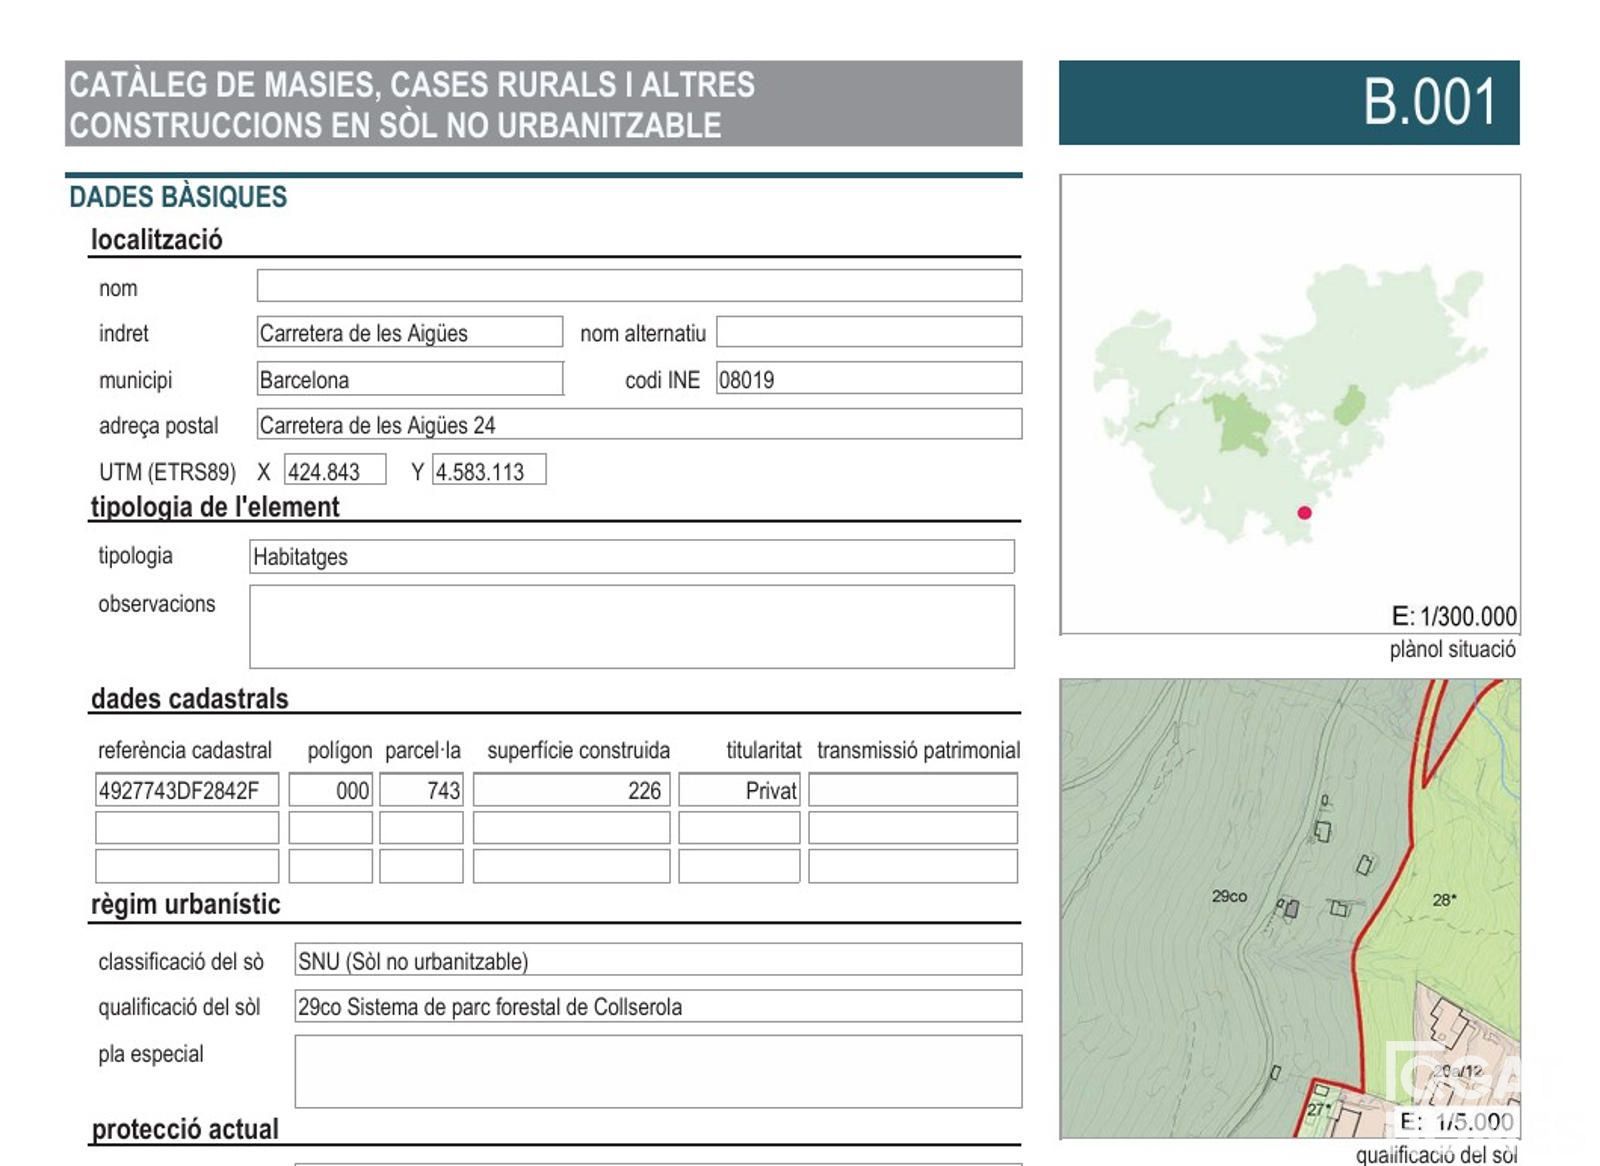This screenshot has height=1166, width=1600.
Task: Click the codi INE field with 08019
Action: [x=868, y=379]
